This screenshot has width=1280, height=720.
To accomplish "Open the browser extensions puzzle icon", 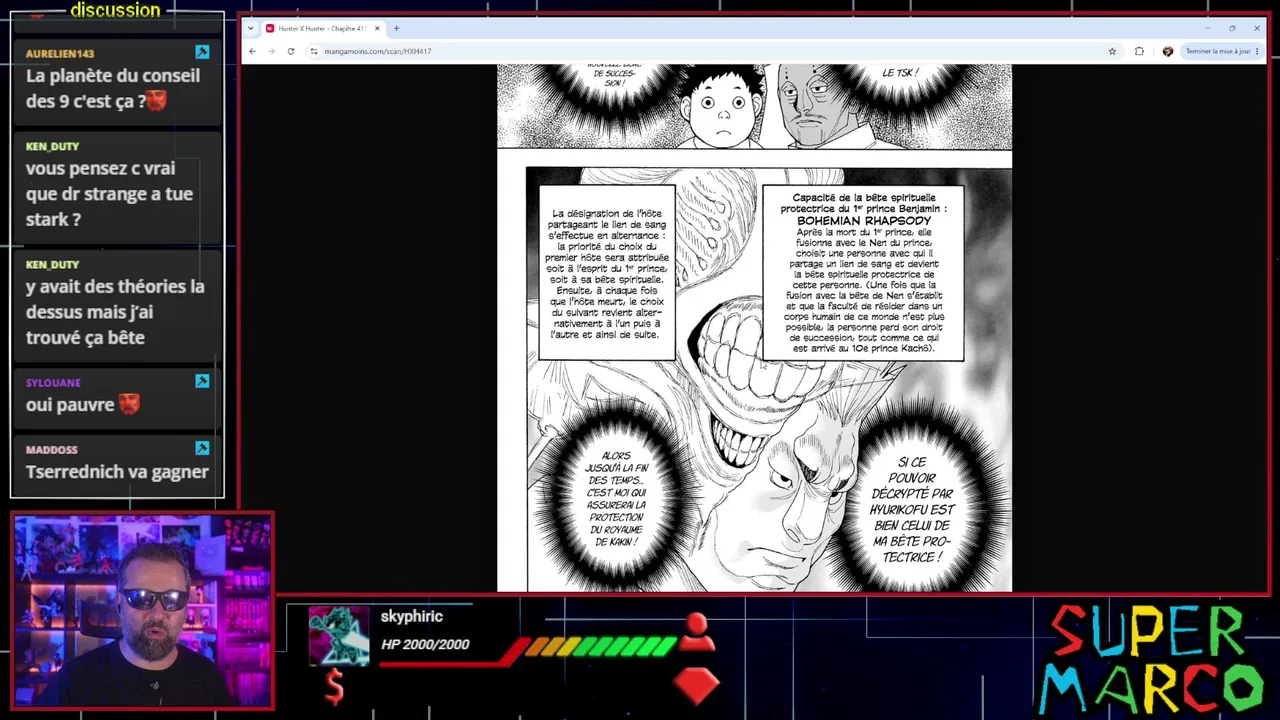I will coord(1139,51).
